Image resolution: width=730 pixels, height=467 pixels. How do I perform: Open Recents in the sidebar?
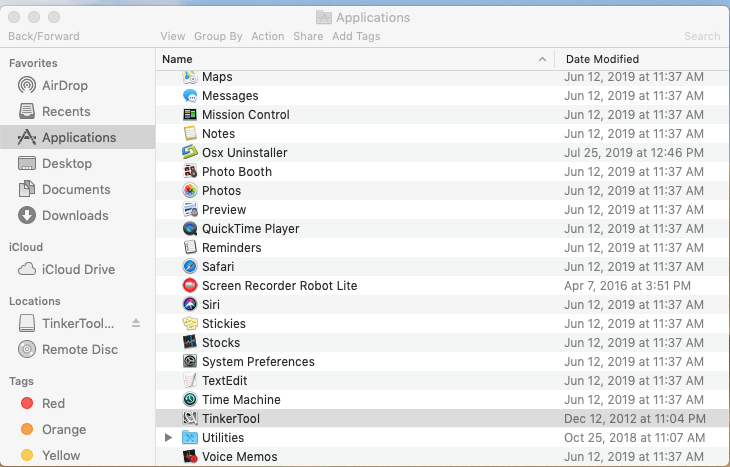pos(77,112)
